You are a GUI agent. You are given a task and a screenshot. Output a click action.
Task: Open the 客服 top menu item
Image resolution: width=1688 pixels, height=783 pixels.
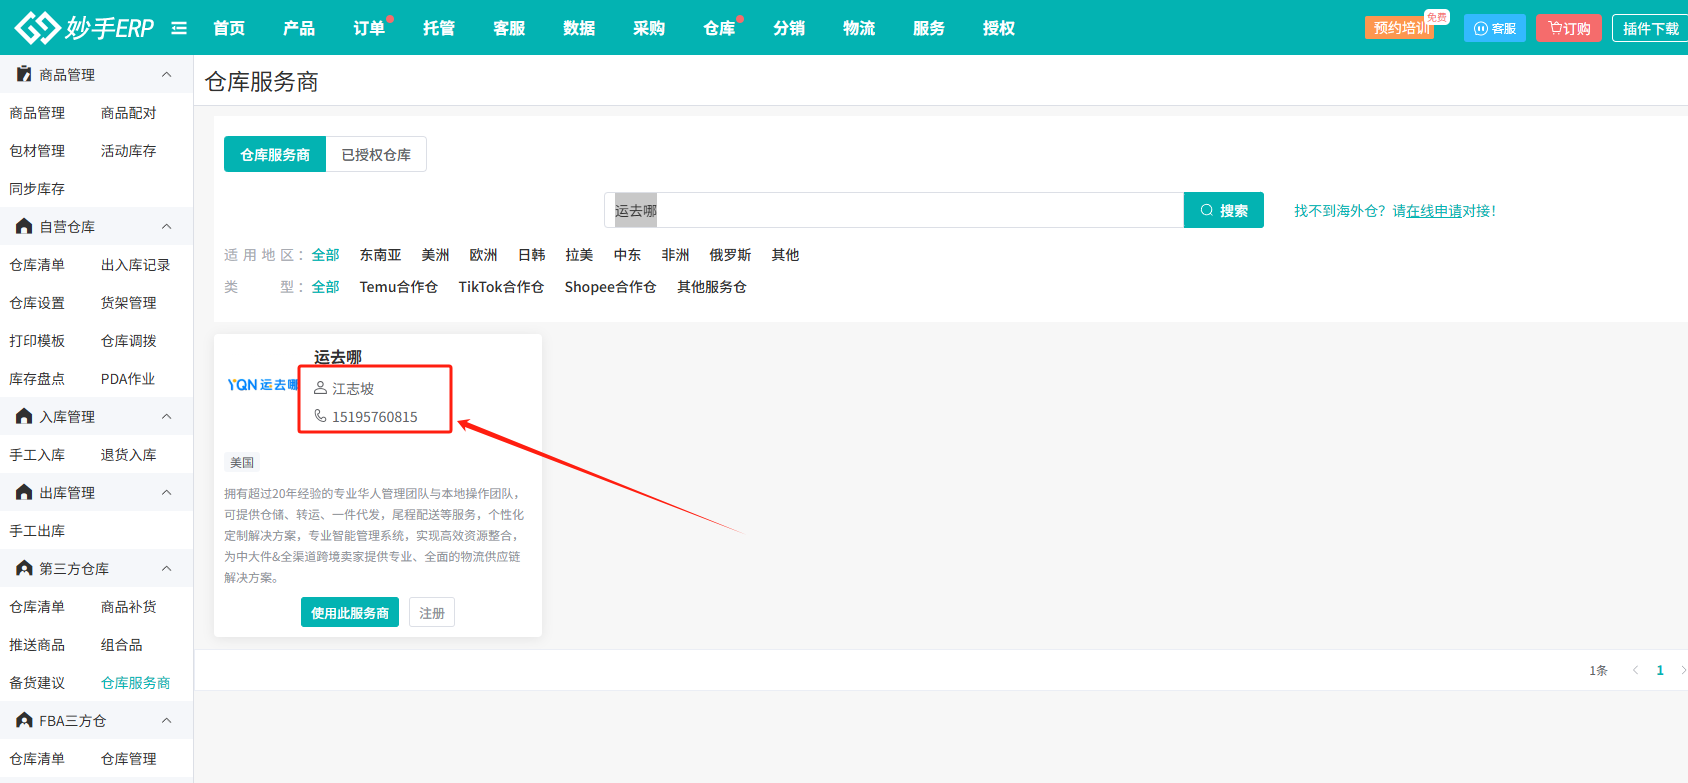509,28
